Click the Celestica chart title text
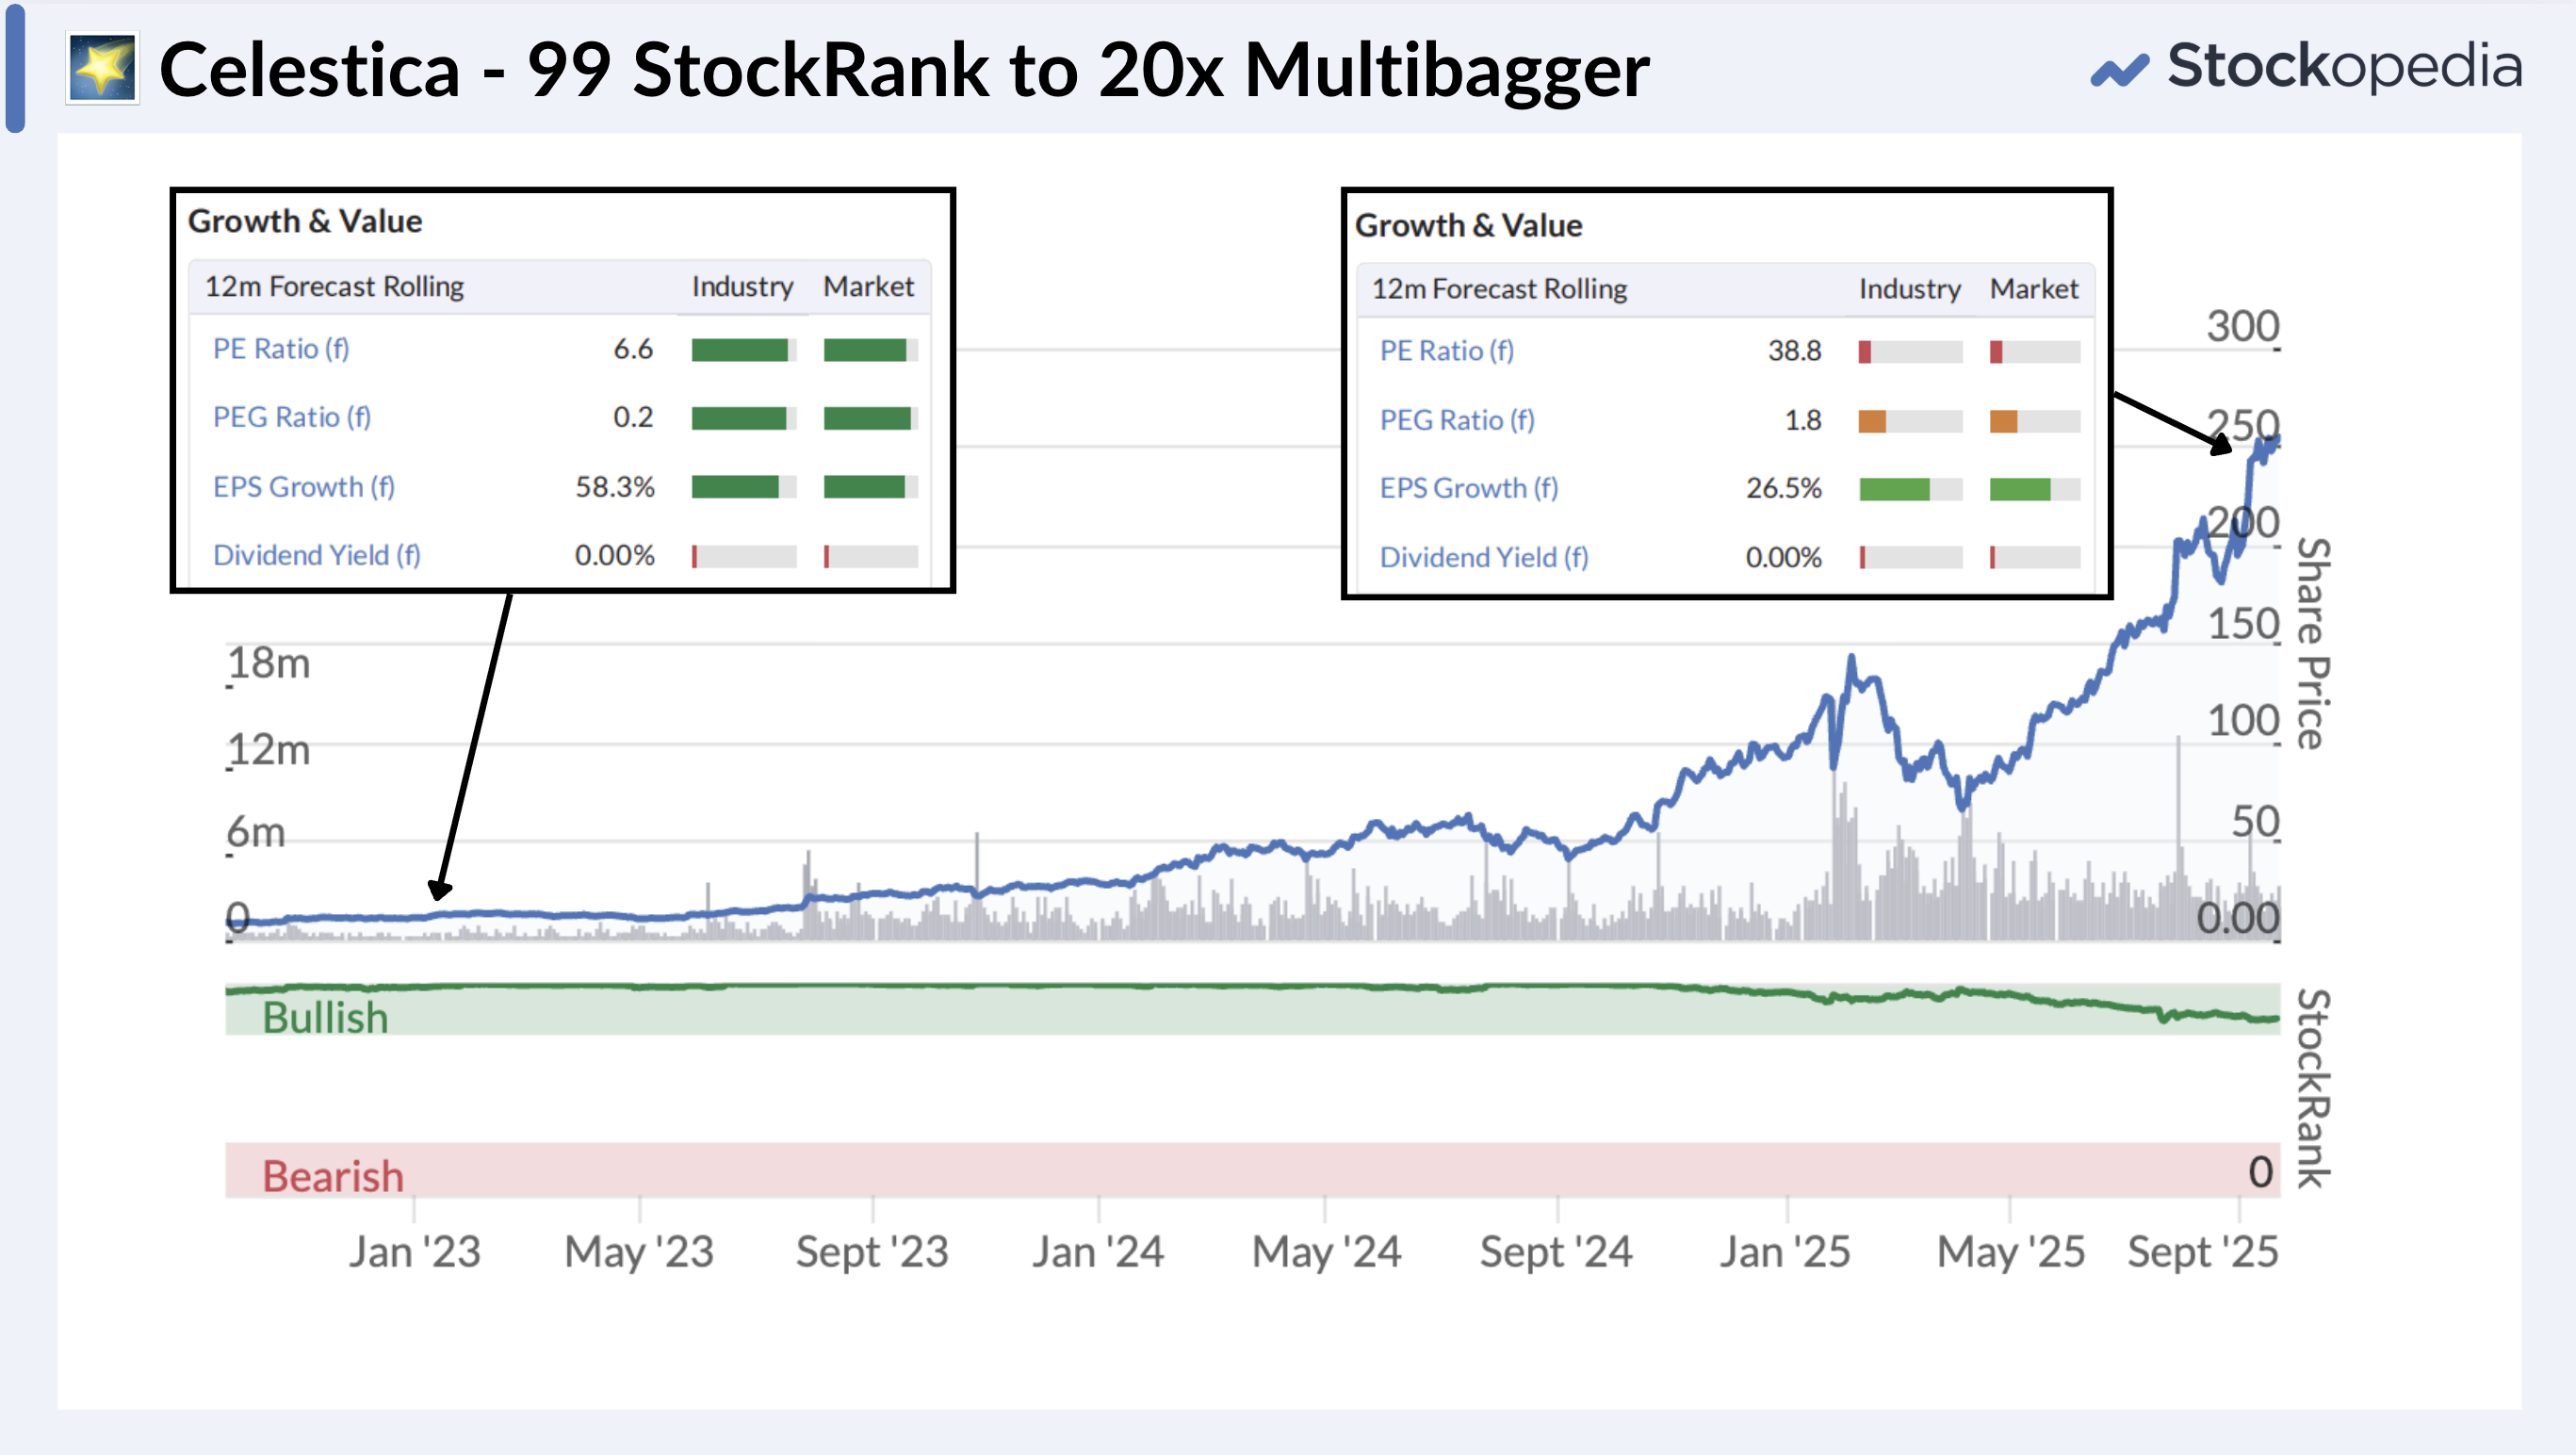This screenshot has height=1455, width=2576. point(904,70)
